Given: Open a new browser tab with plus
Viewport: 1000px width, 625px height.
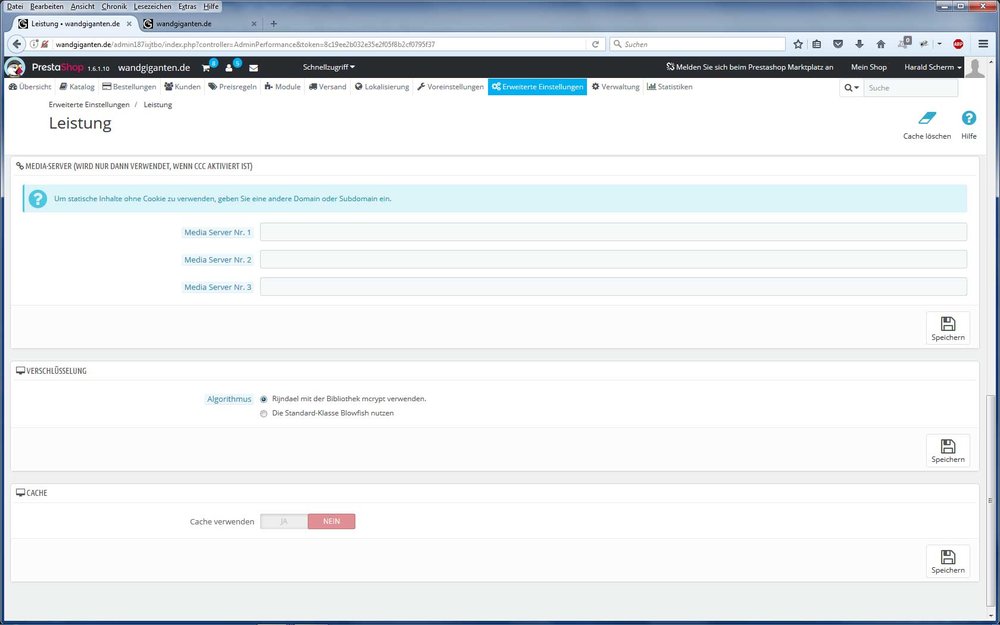Looking at the screenshot, I should tap(274, 24).
